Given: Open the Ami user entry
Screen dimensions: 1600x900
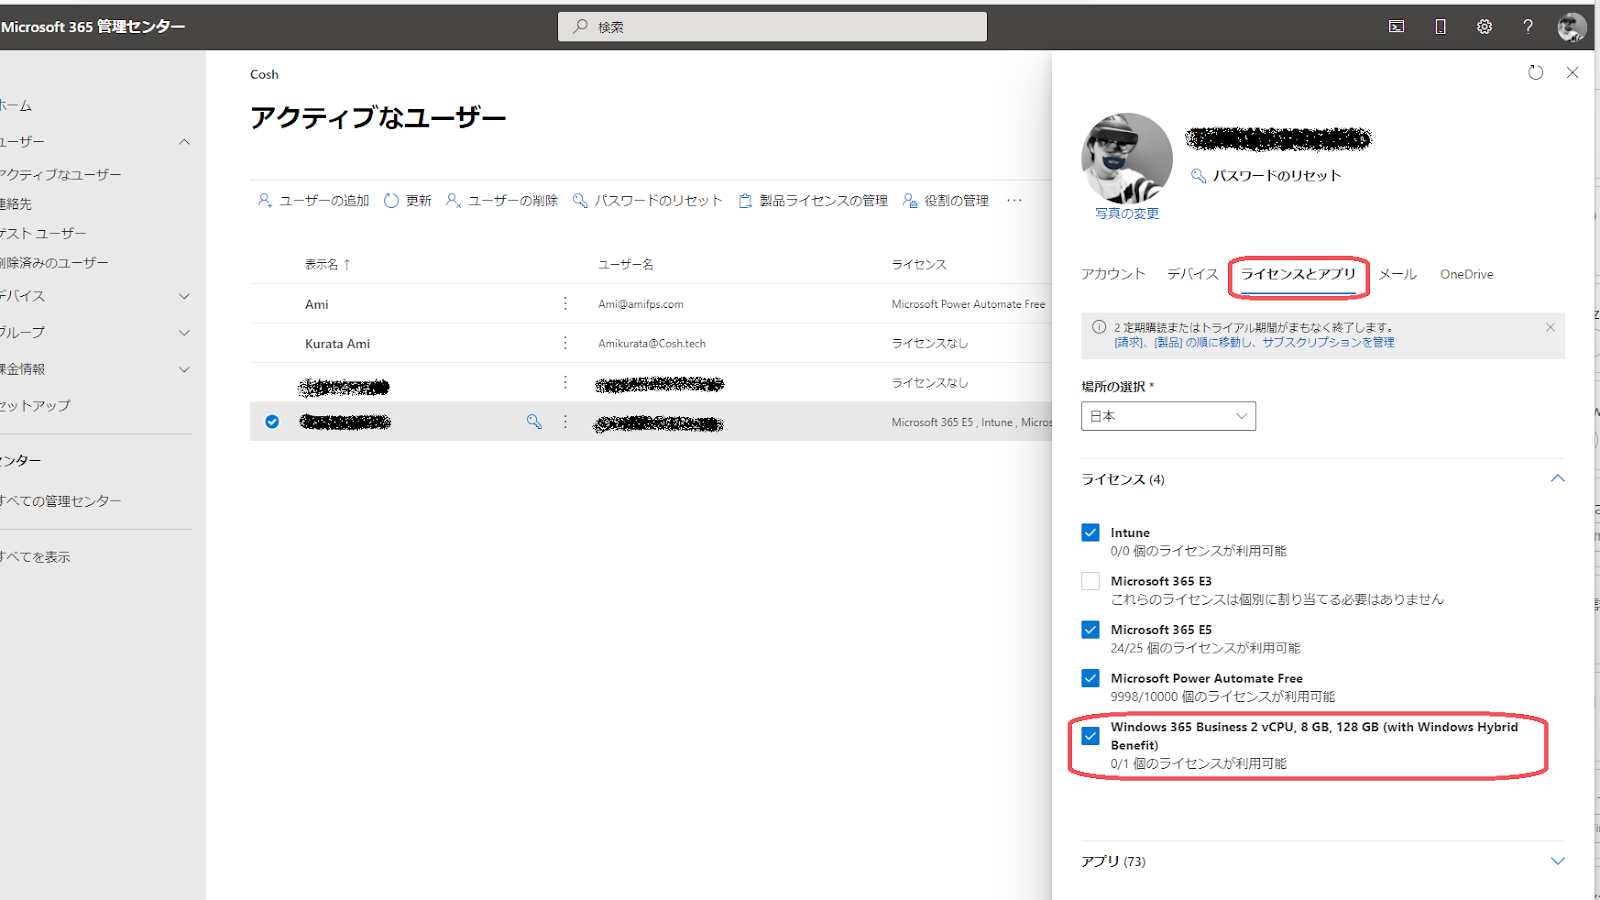Looking at the screenshot, I should [317, 304].
